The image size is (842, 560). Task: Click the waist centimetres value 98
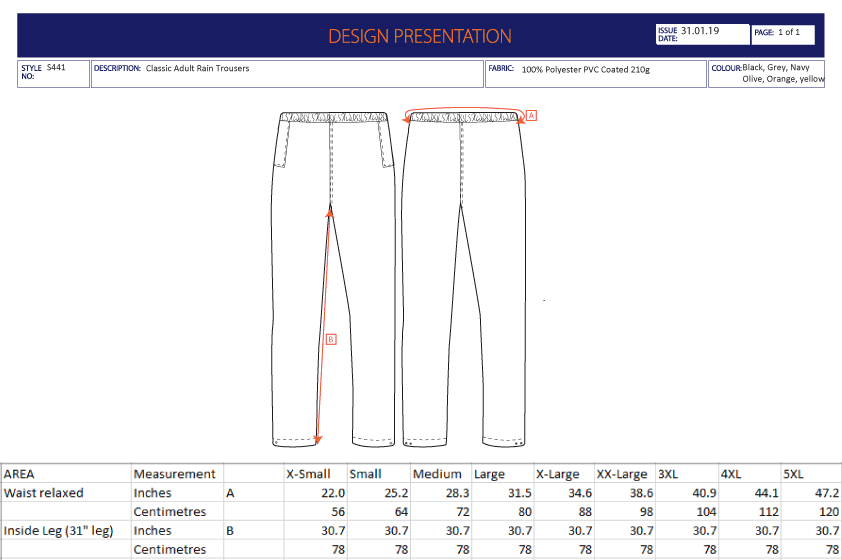[x=647, y=512]
